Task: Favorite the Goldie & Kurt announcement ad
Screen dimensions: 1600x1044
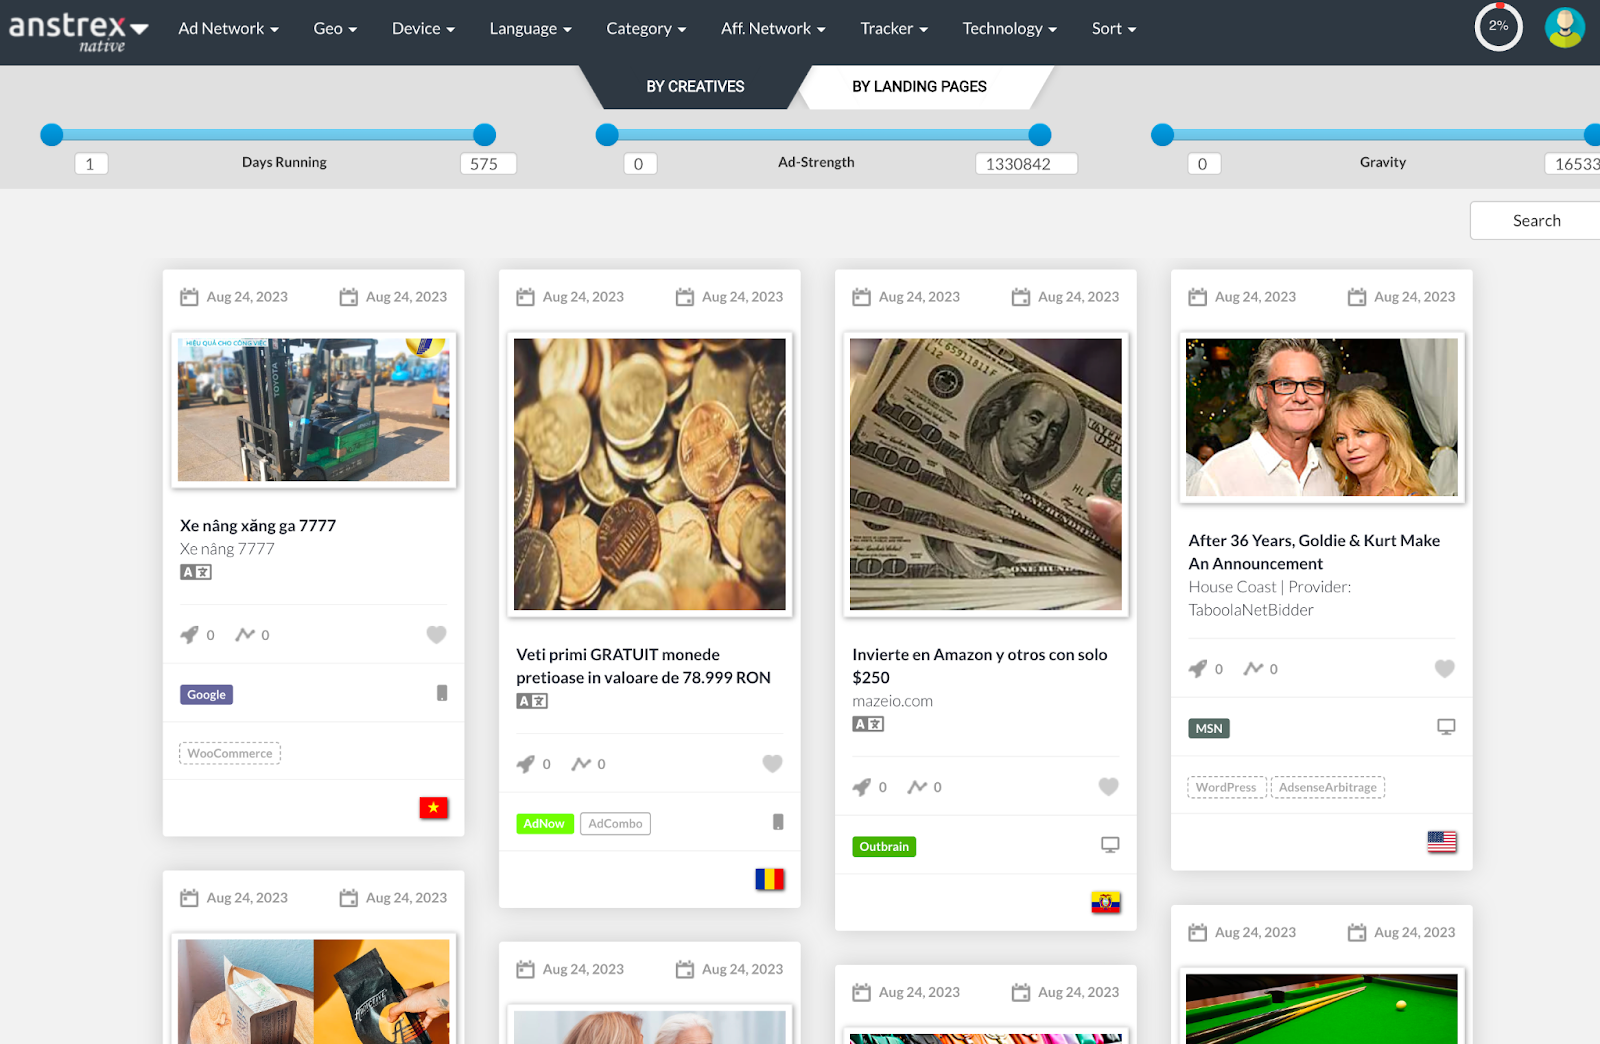Action: [x=1444, y=668]
